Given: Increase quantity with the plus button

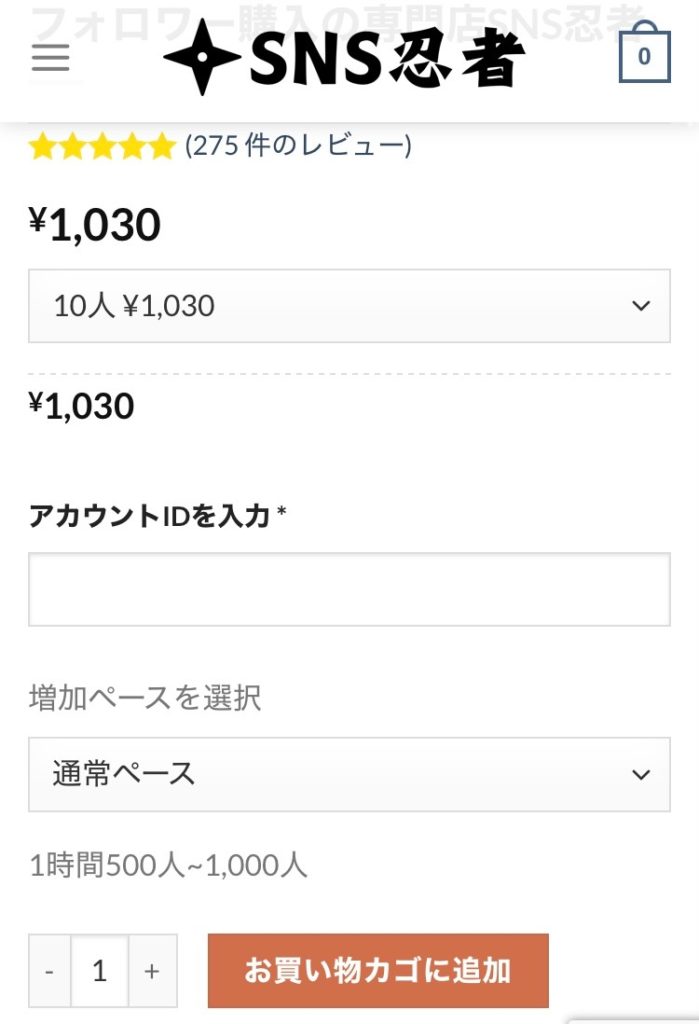Looking at the screenshot, I should pyautogui.click(x=152, y=971).
